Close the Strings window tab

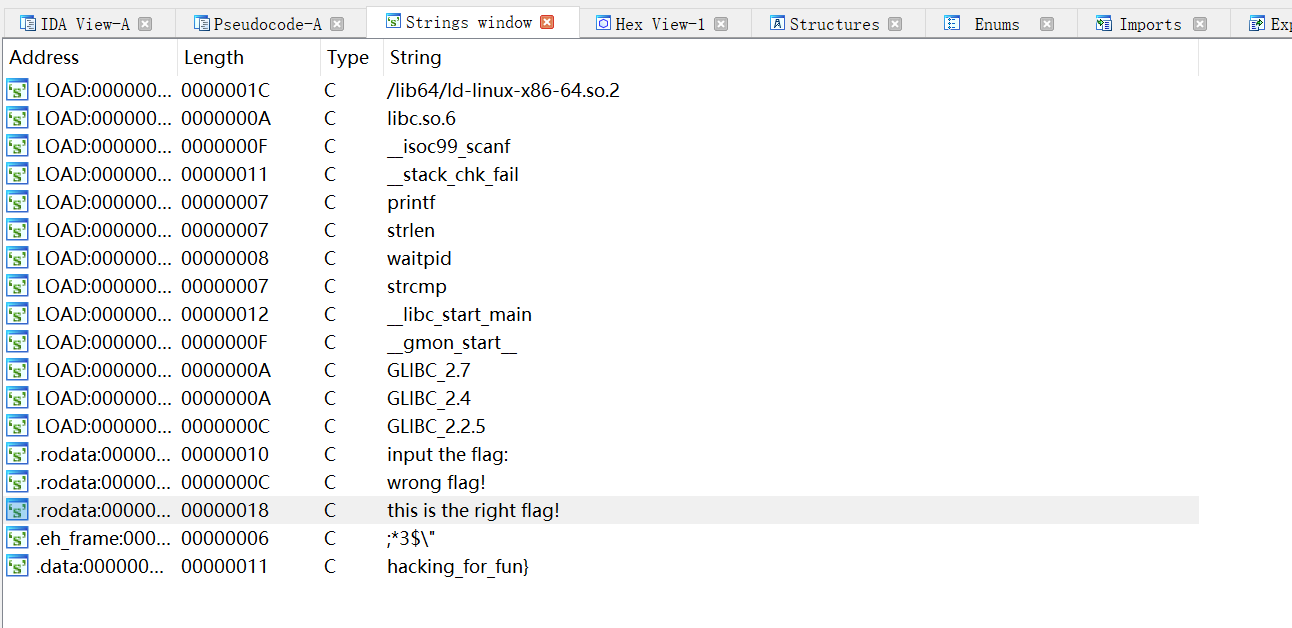pos(547,22)
